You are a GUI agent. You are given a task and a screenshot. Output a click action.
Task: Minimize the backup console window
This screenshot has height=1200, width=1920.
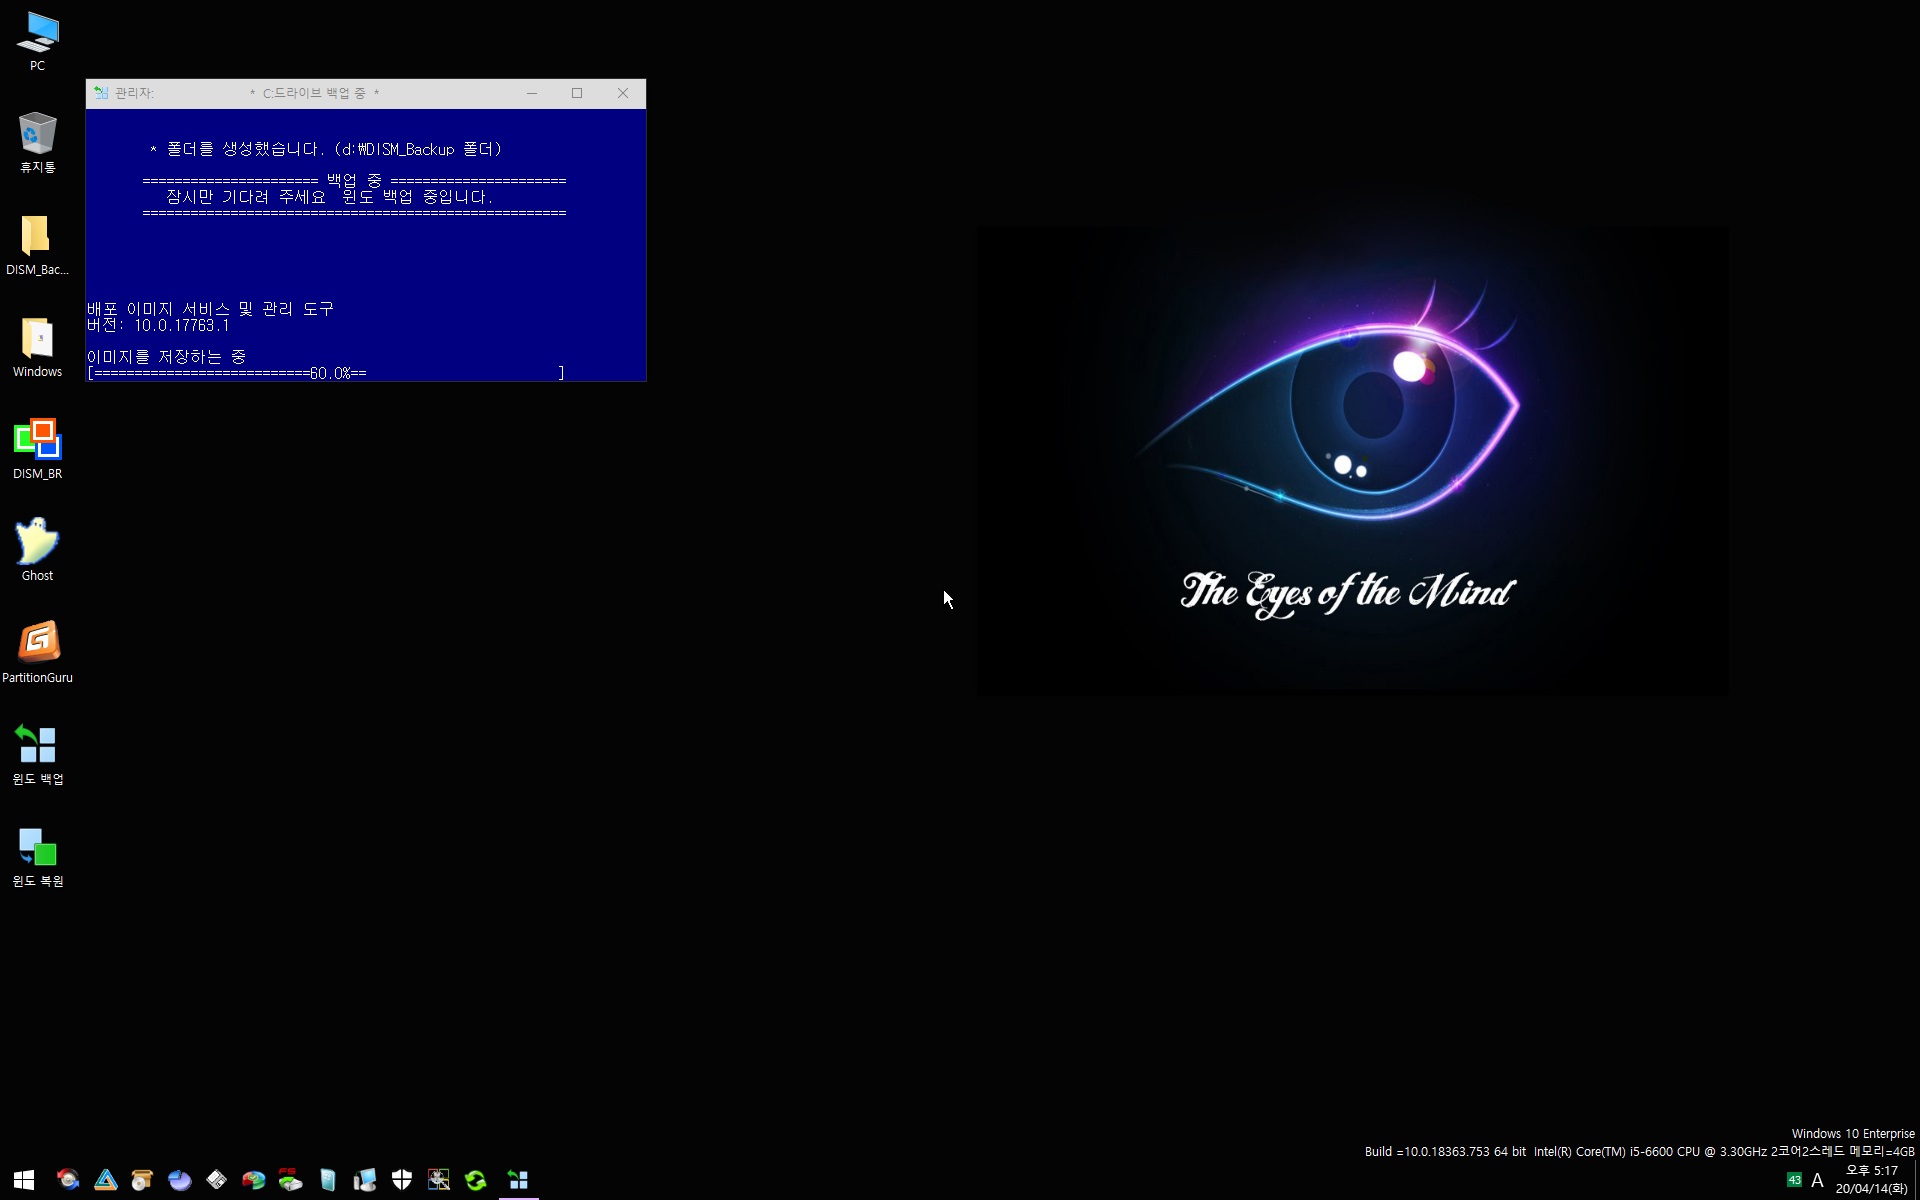tap(532, 93)
